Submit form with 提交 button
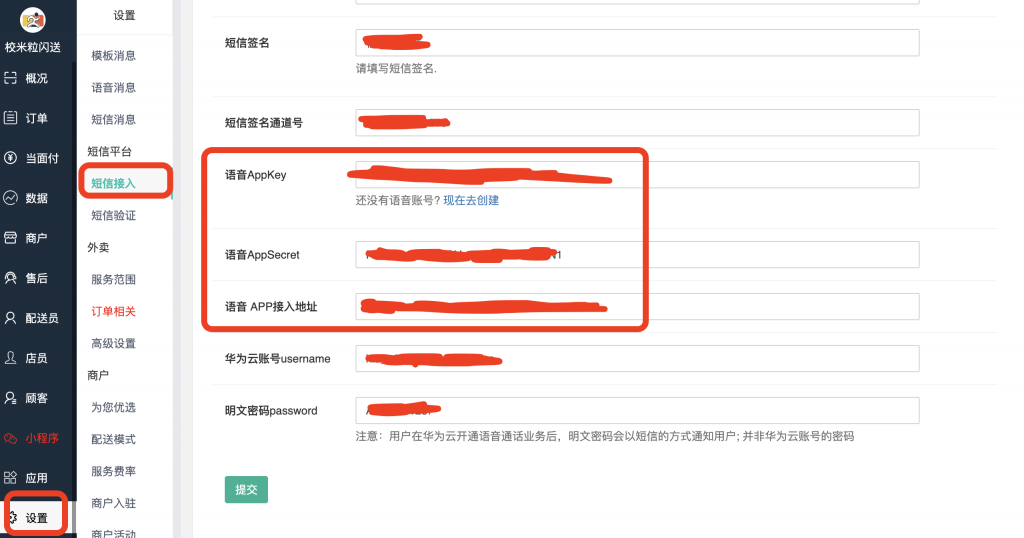This screenshot has height=538, width=1024. coord(246,490)
